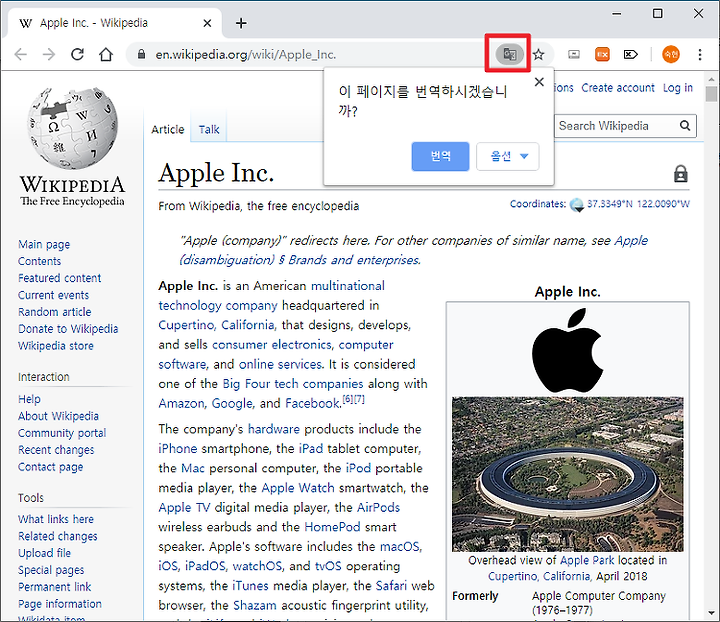Close the Apple Inc. Wikipedia tab
The height and width of the screenshot is (622, 720).
point(208,23)
